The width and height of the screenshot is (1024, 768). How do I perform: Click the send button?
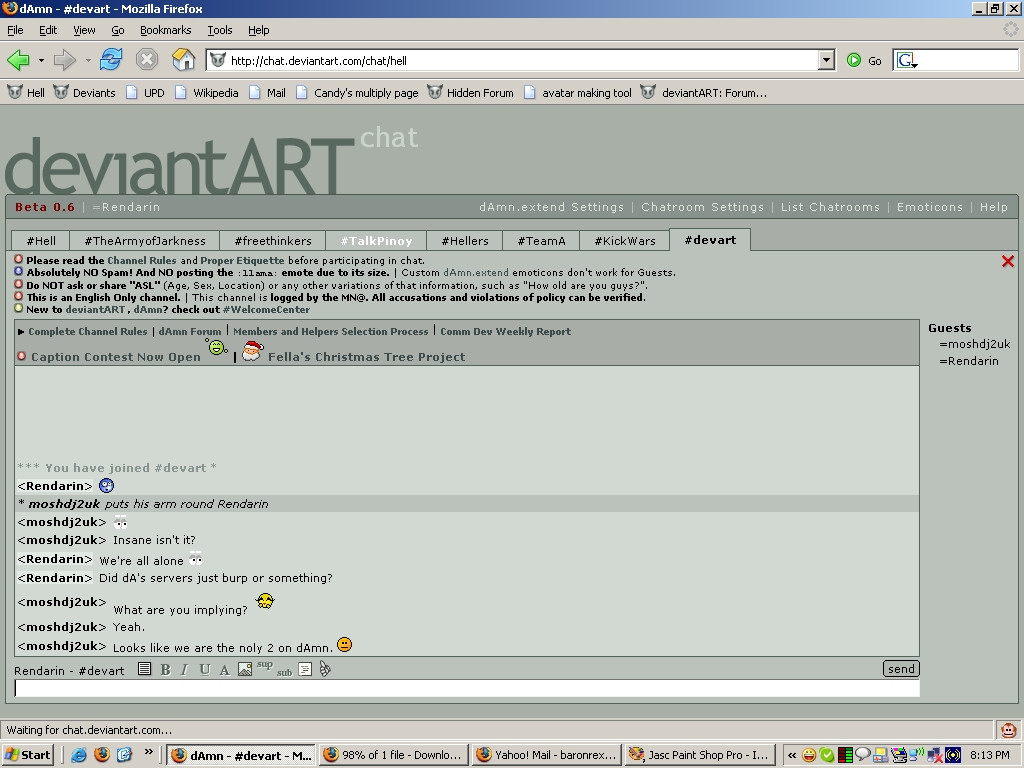901,669
